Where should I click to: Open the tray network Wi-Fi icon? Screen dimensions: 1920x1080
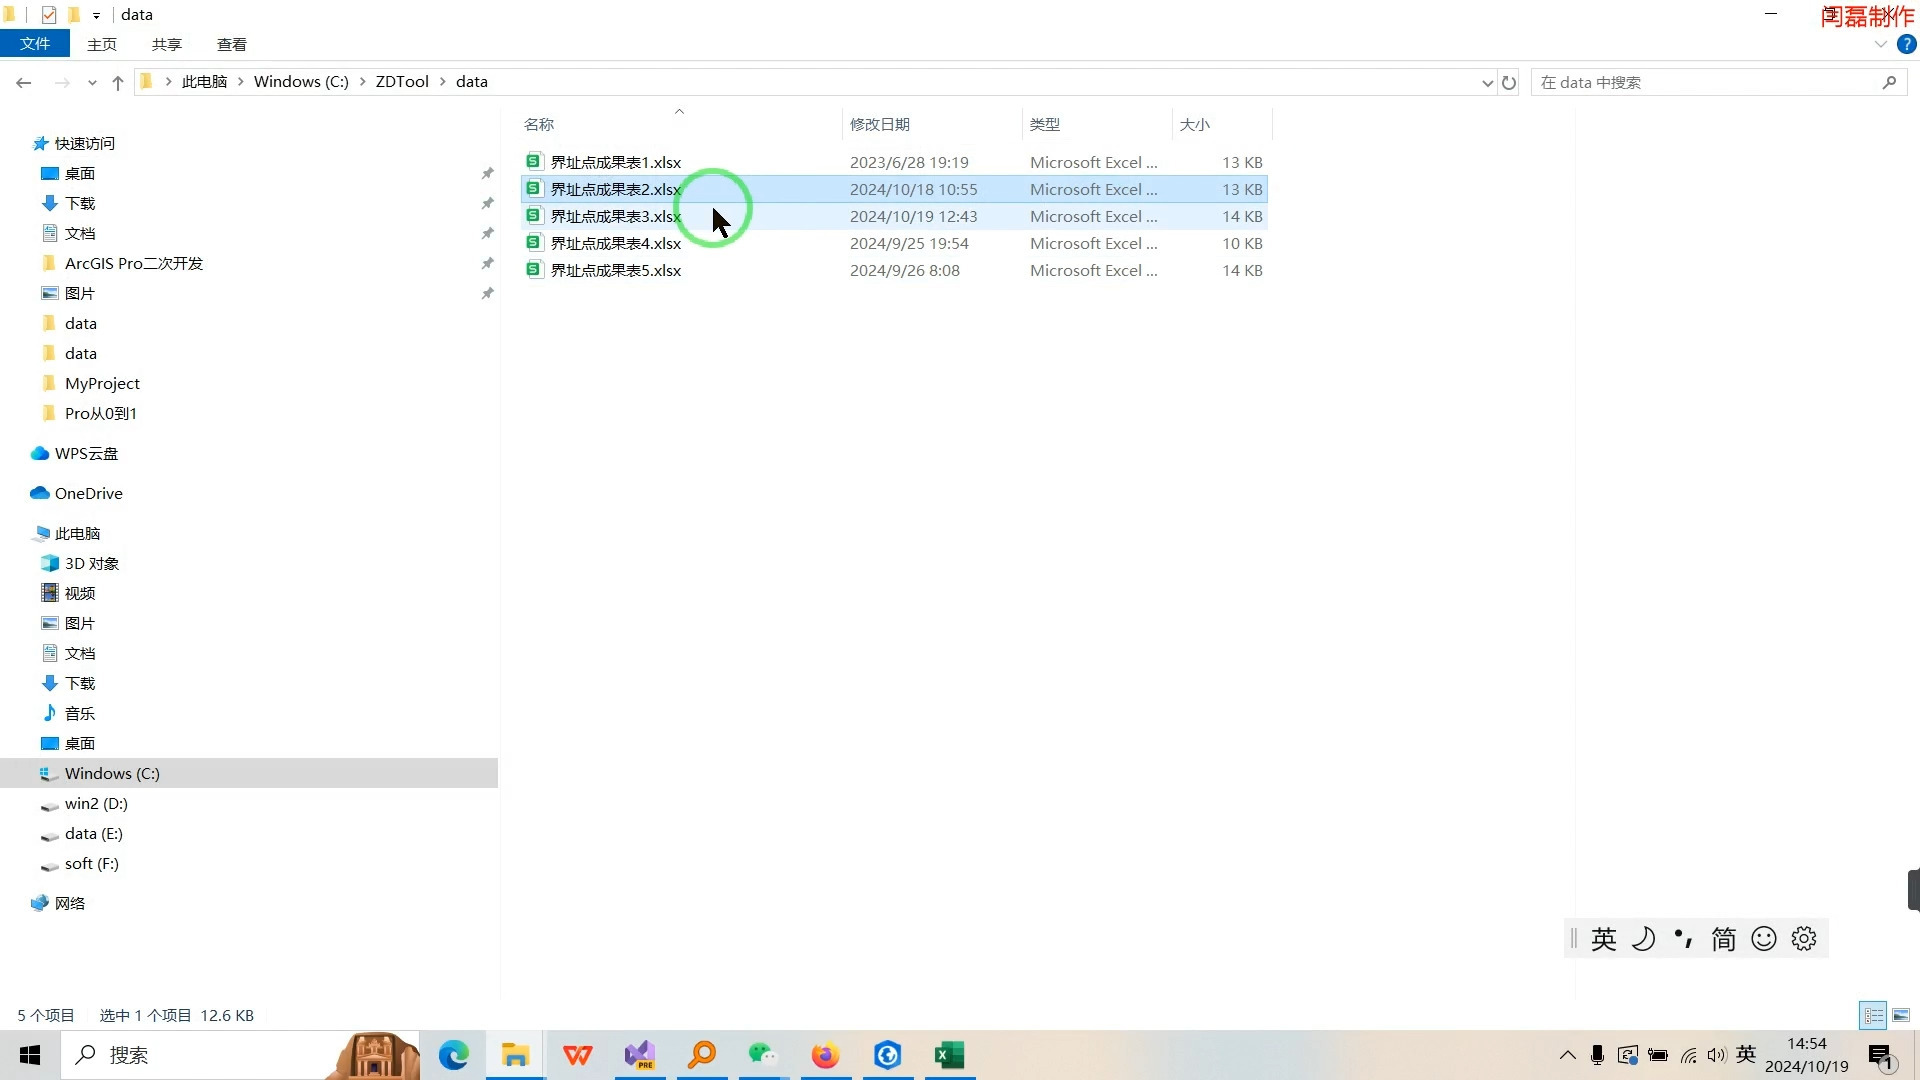point(1688,1055)
